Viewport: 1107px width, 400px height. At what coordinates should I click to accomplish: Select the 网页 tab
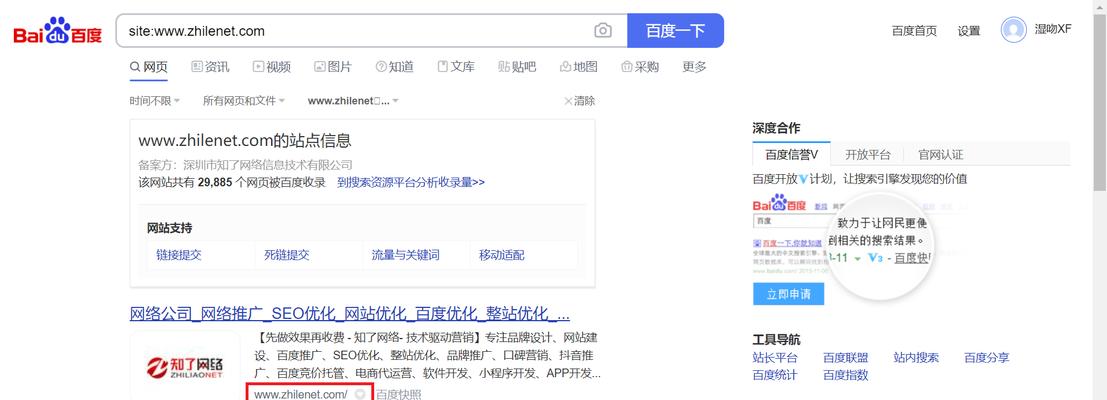149,67
